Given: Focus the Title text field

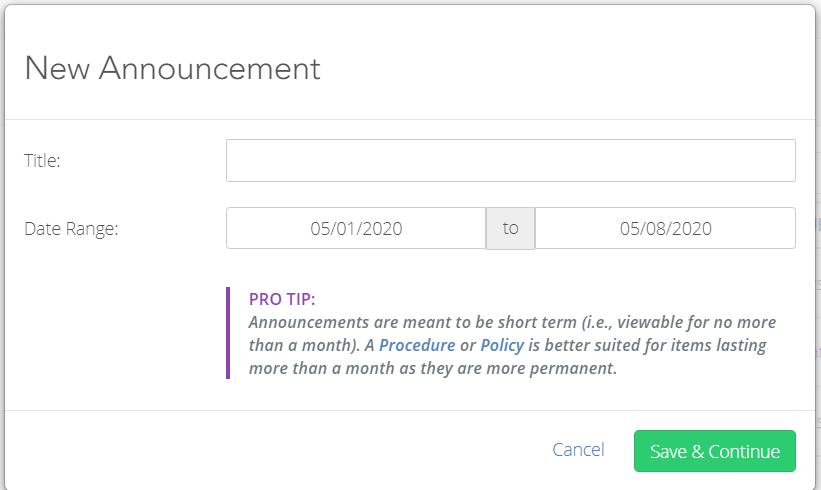Looking at the screenshot, I should 511,160.
